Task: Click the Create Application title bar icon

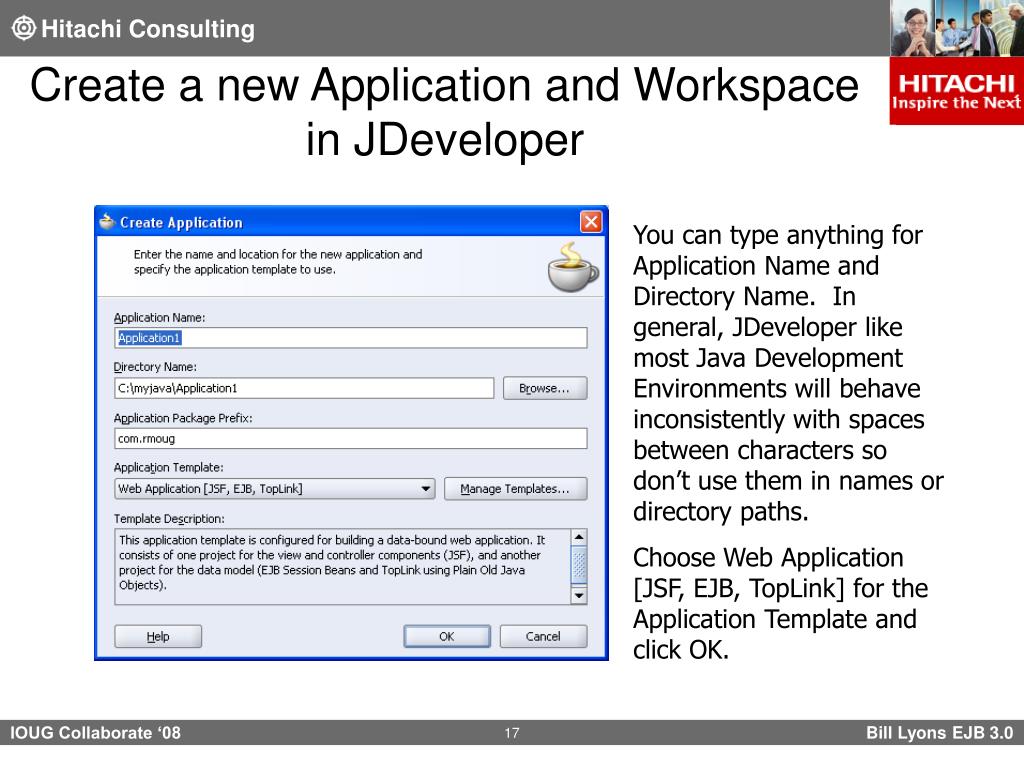Action: [107, 222]
